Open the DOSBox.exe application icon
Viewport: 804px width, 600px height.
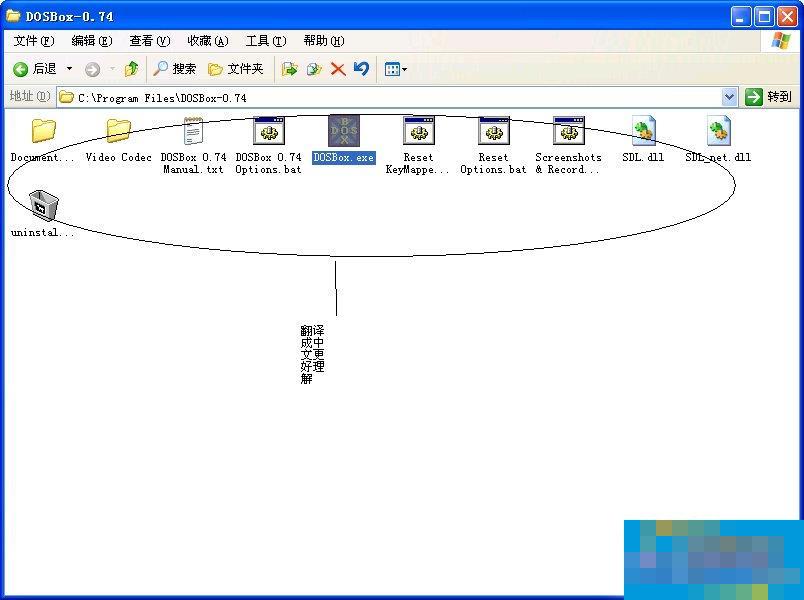coord(343,133)
